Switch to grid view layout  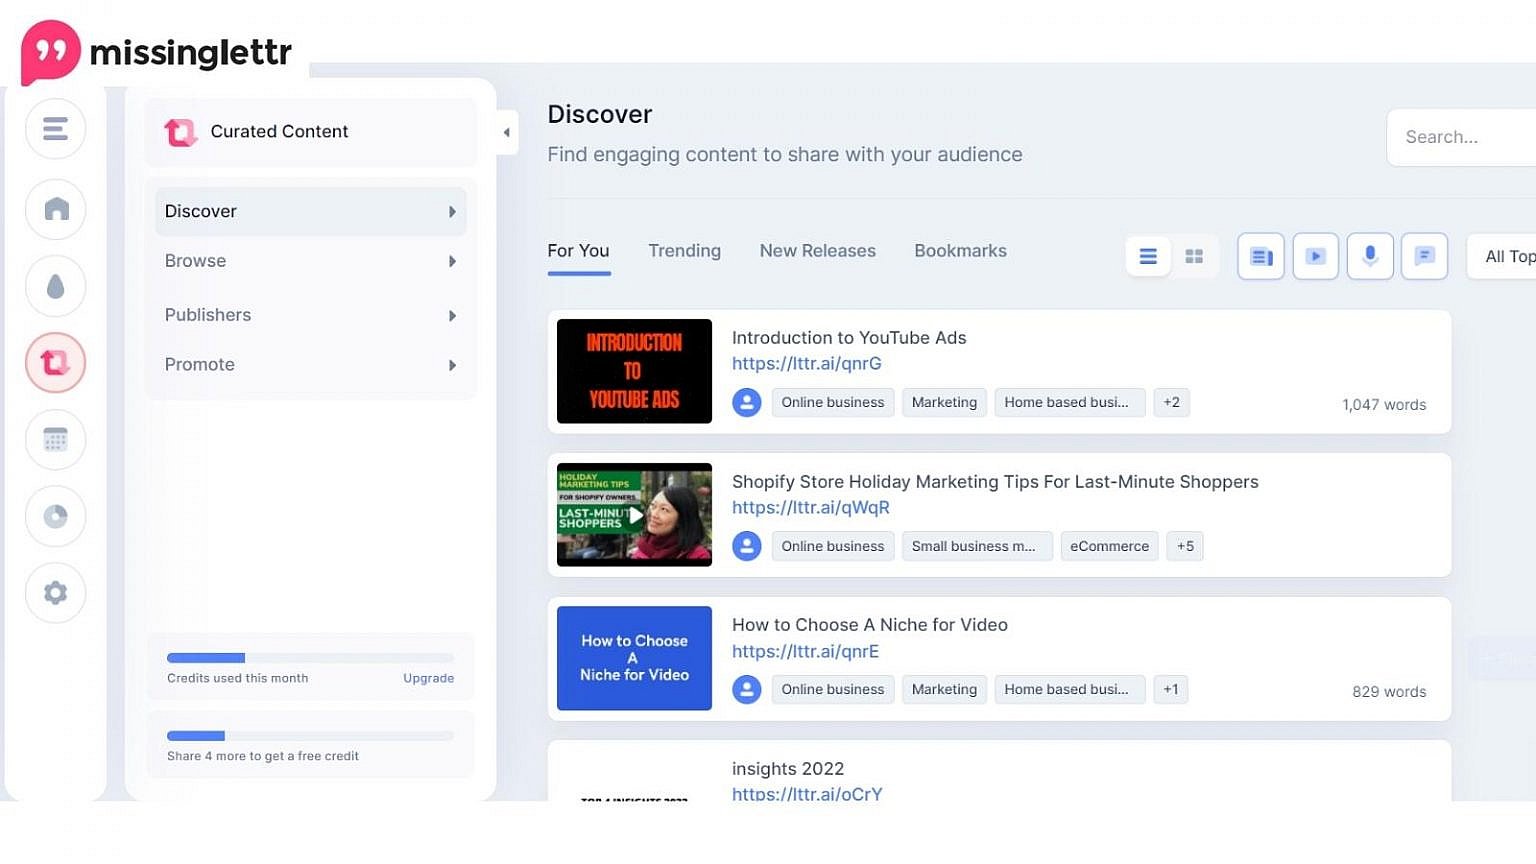pos(1194,256)
